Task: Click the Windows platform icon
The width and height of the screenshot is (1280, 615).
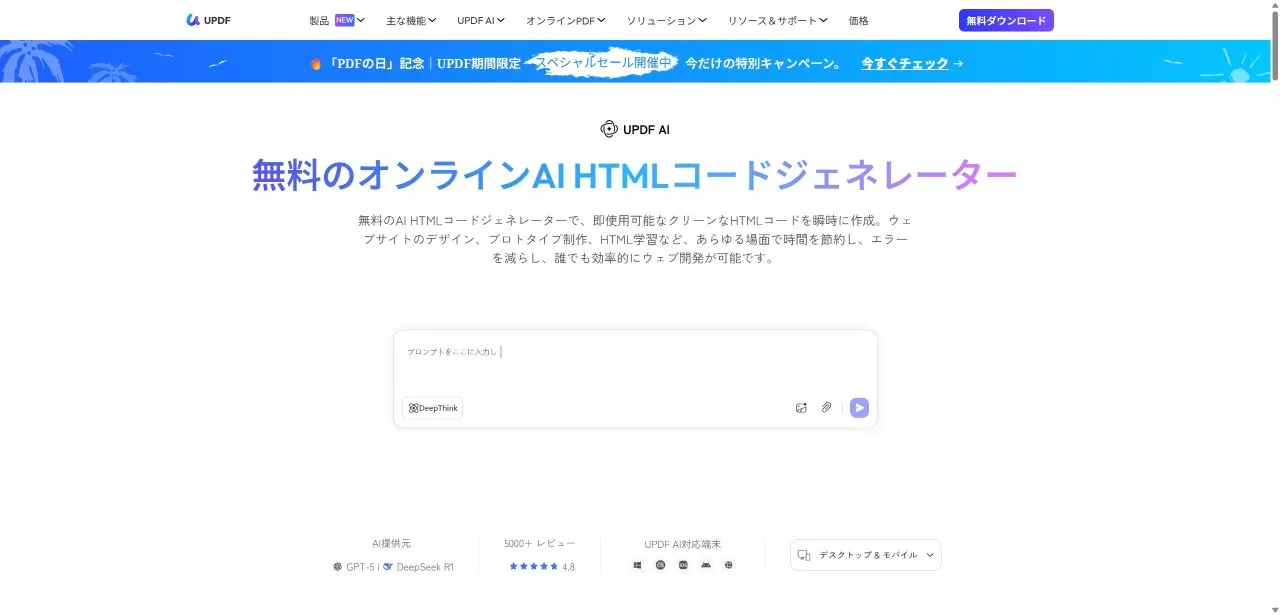Action: (637, 565)
